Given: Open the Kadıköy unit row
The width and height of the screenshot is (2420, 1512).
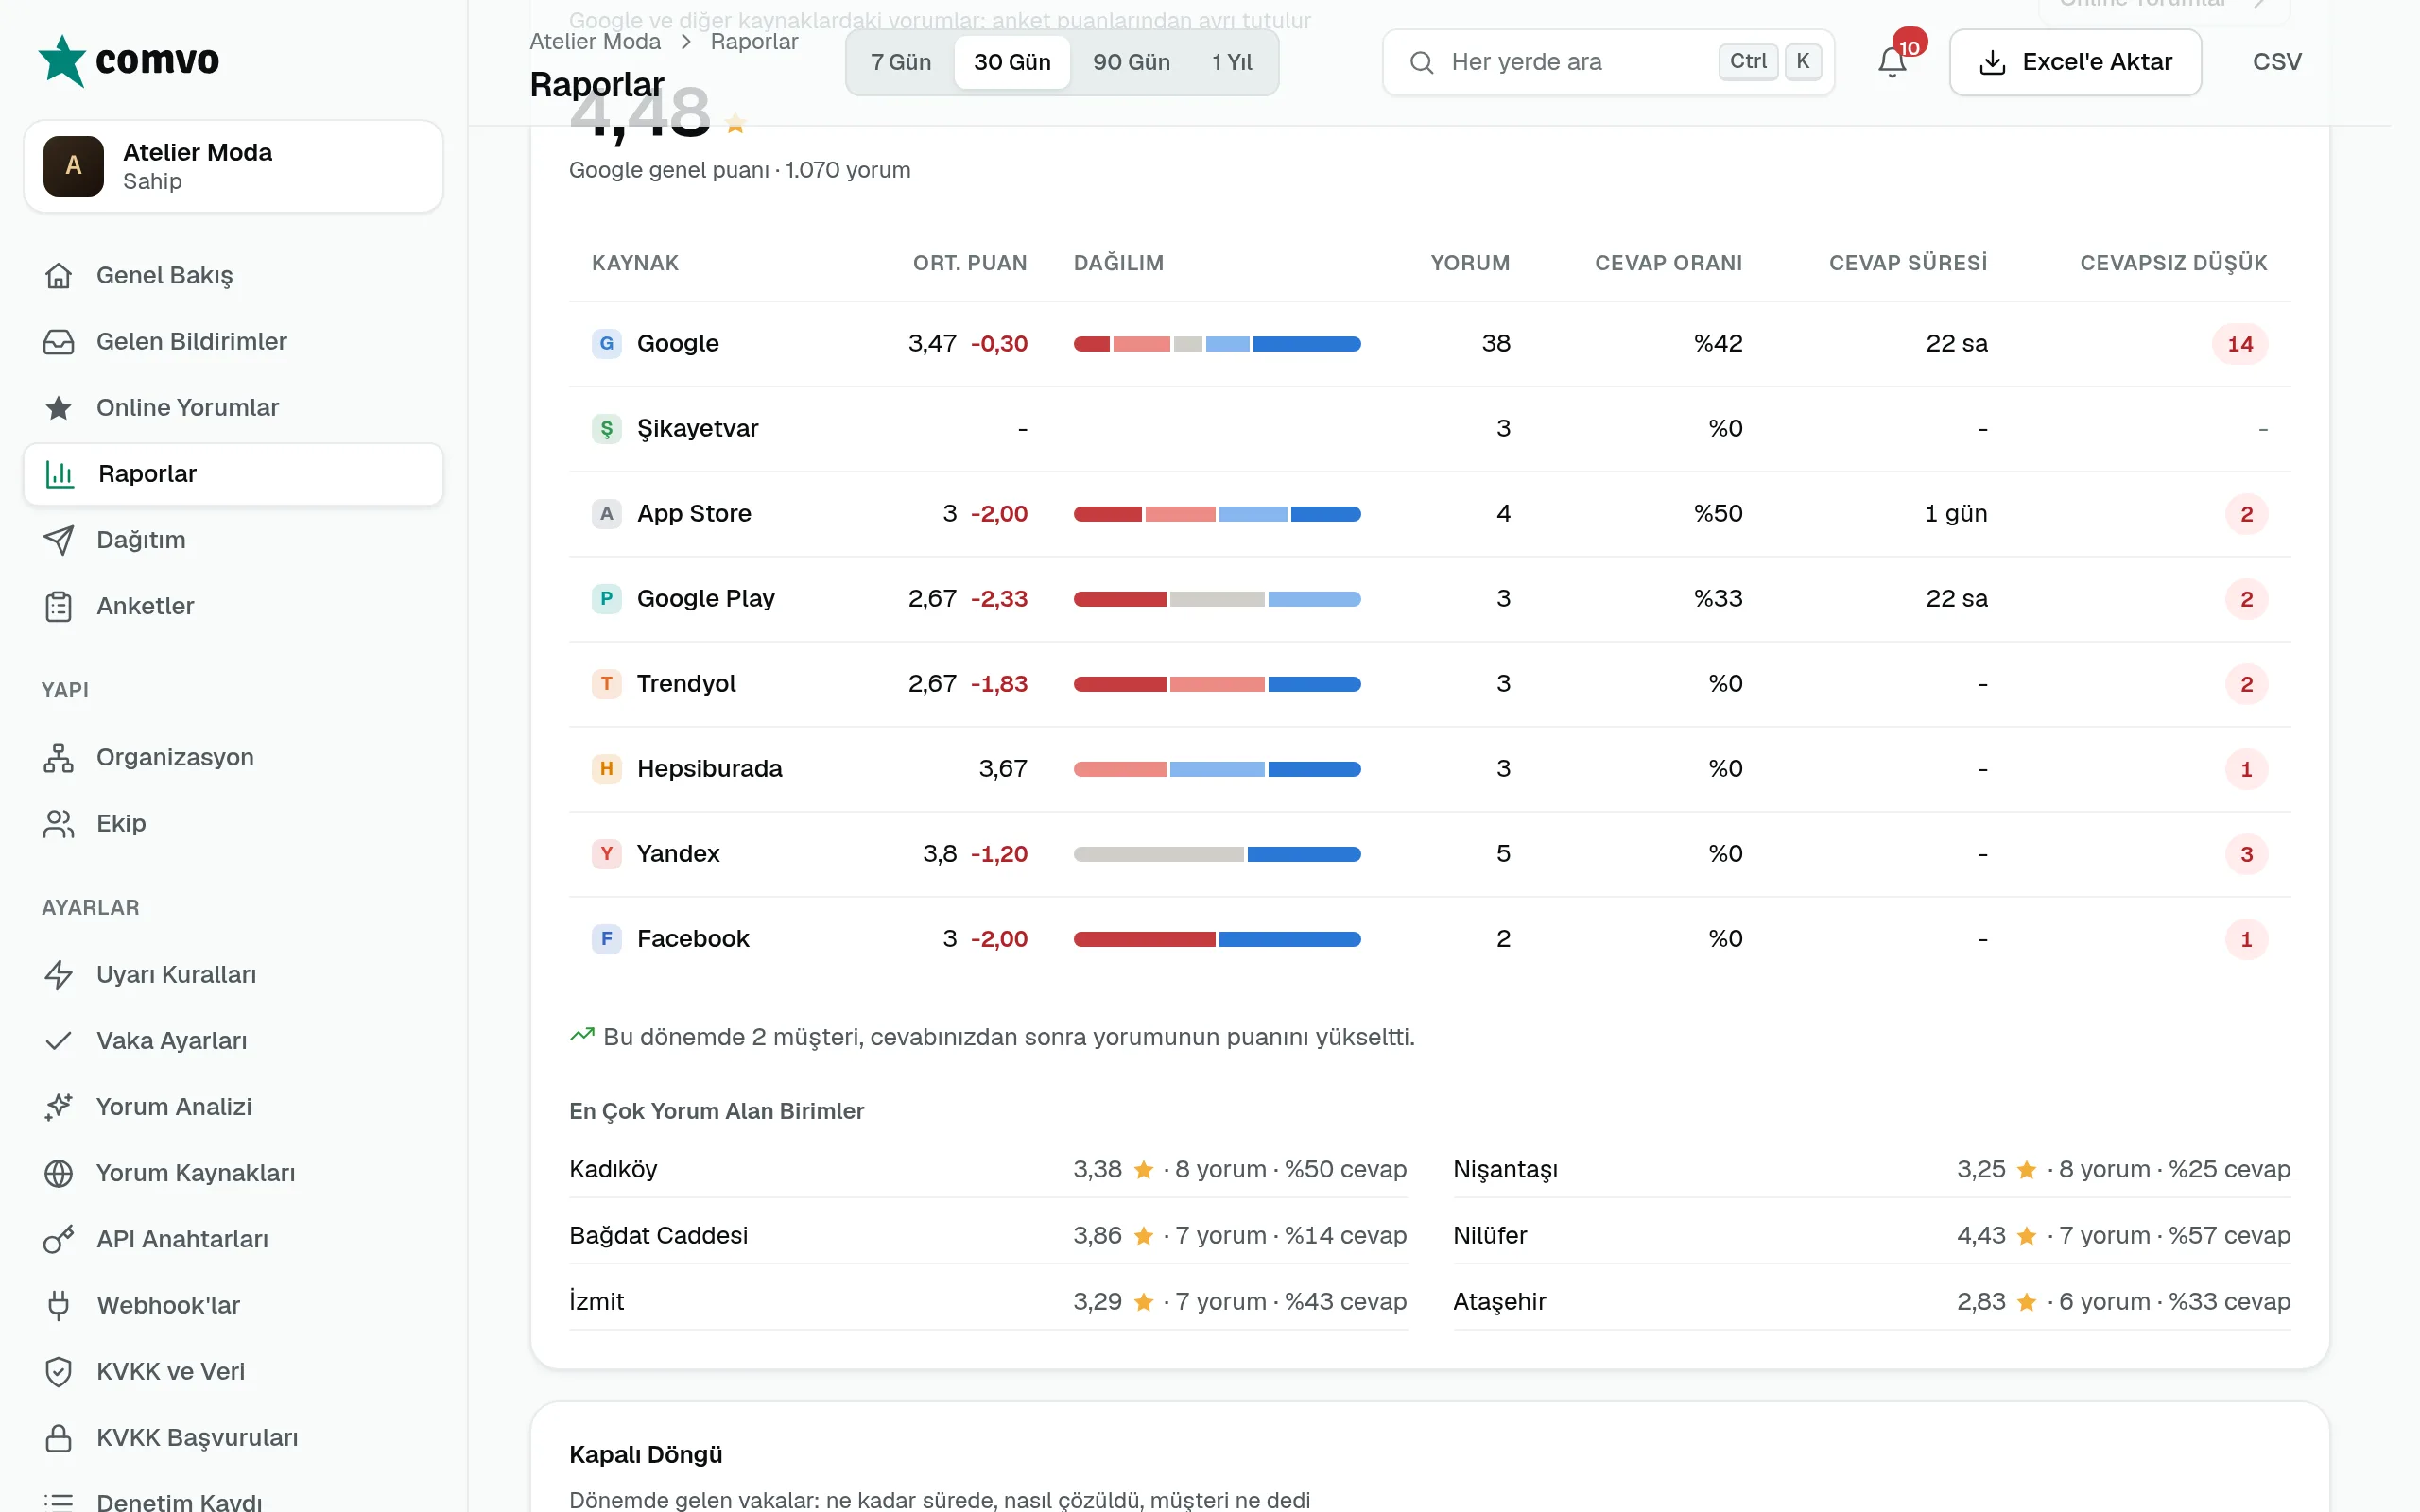Looking at the screenshot, I should point(988,1169).
